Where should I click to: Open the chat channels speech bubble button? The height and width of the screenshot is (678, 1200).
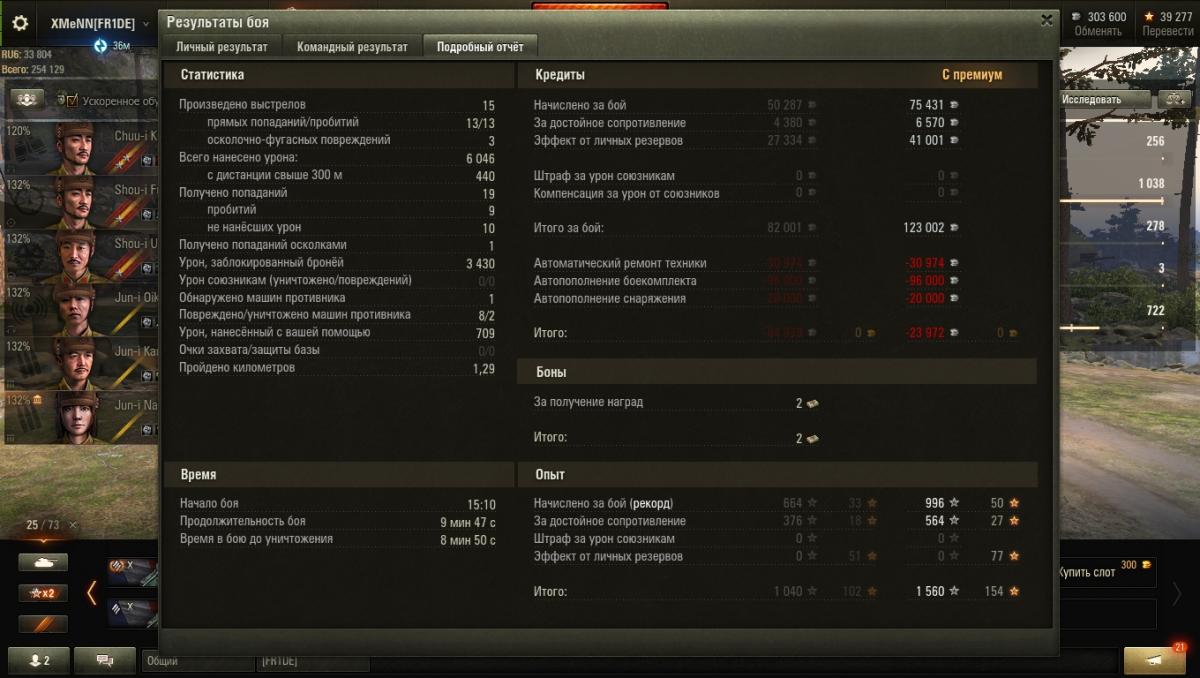[x=103, y=661]
